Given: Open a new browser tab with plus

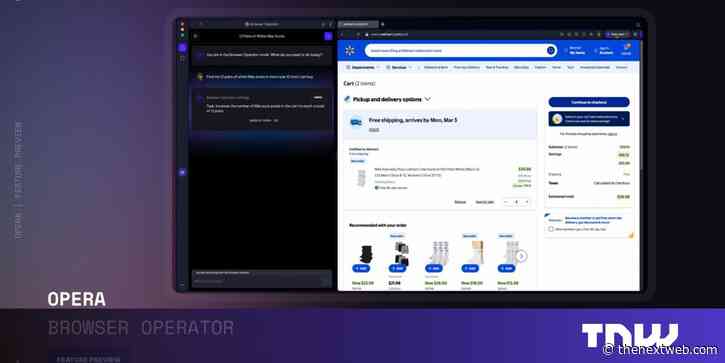Looking at the screenshot, I should click(x=382, y=25).
